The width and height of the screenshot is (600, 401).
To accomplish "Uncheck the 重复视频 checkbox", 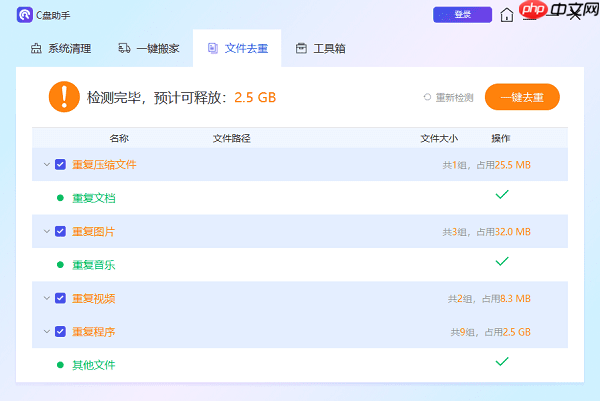I will 61,298.
